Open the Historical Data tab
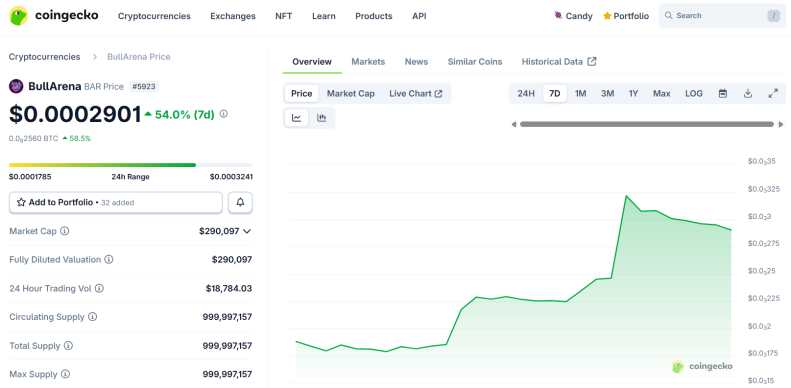791x388 pixels. (x=559, y=62)
